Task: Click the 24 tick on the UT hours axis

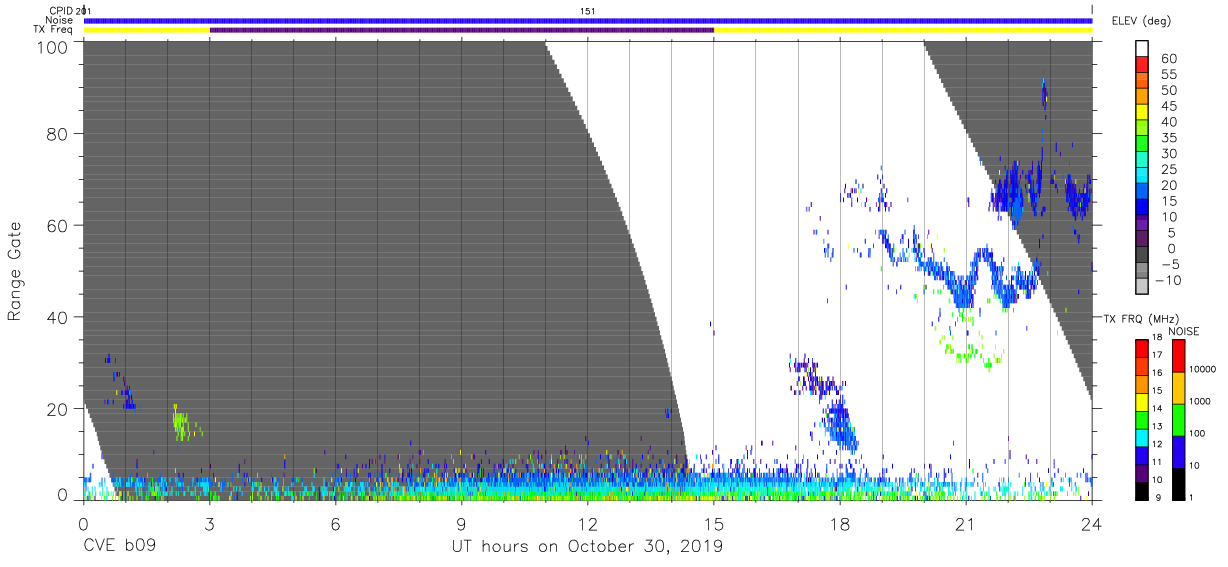Action: [1092, 523]
